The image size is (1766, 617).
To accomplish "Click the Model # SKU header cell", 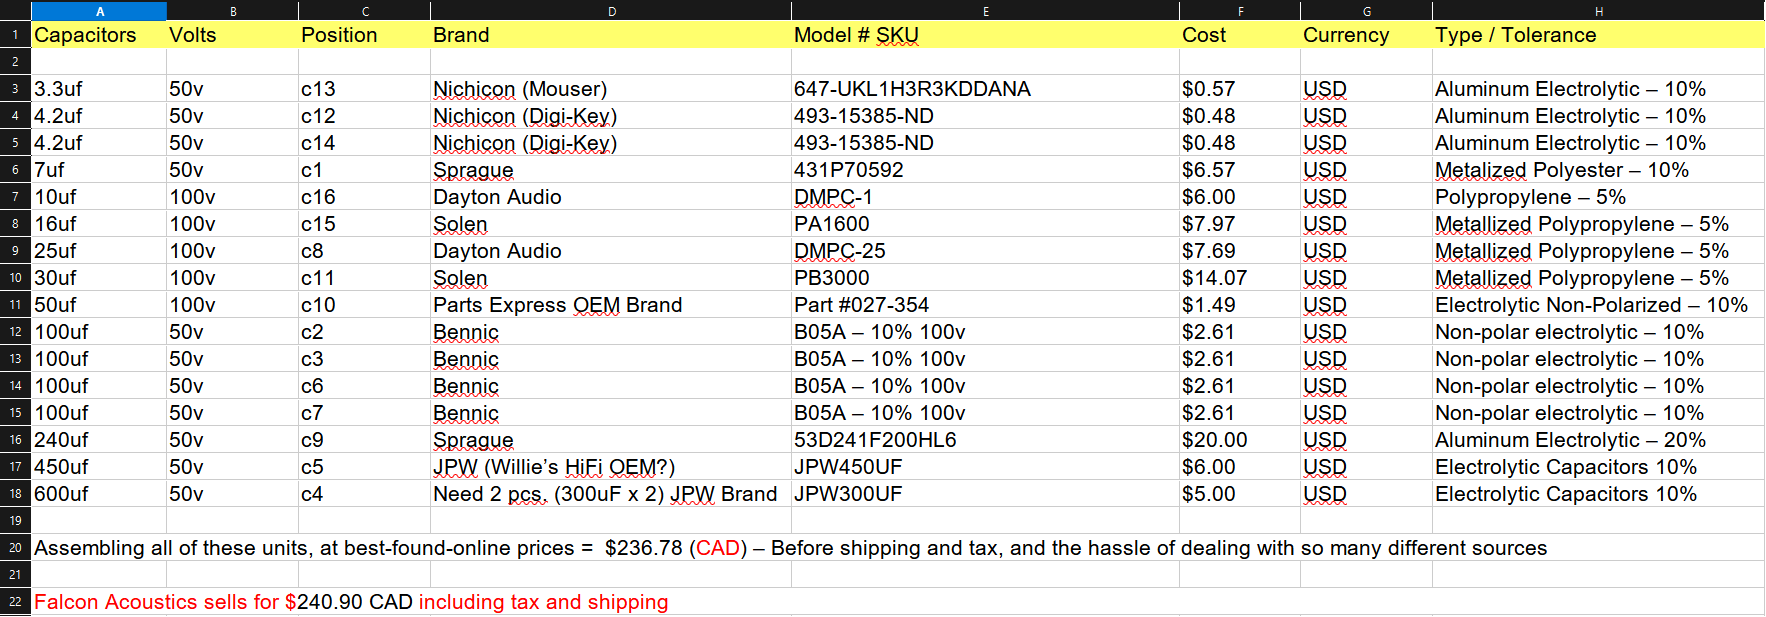I will [985, 35].
